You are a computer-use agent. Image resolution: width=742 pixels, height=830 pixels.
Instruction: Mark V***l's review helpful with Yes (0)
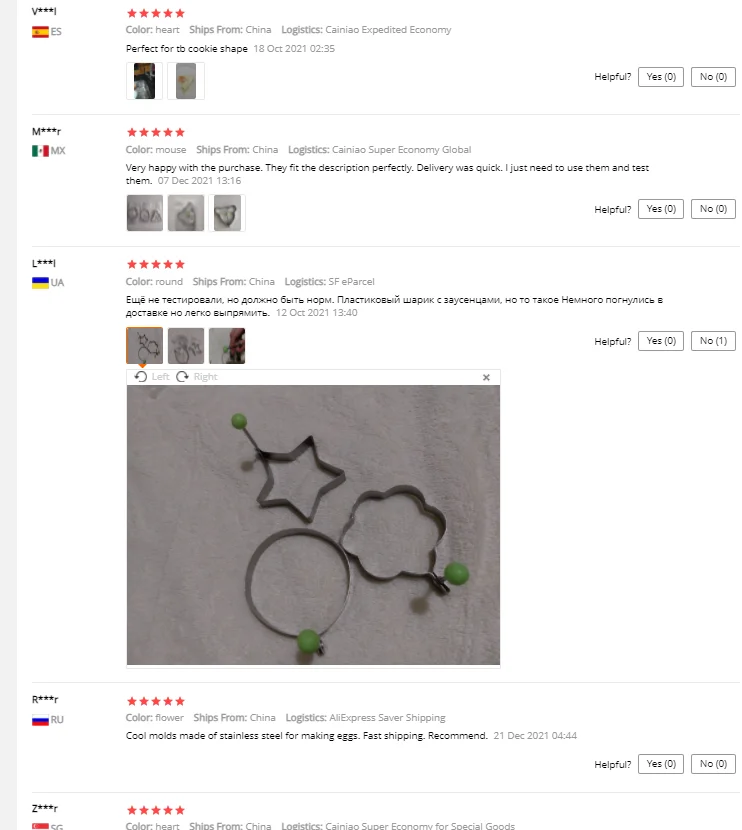click(660, 77)
